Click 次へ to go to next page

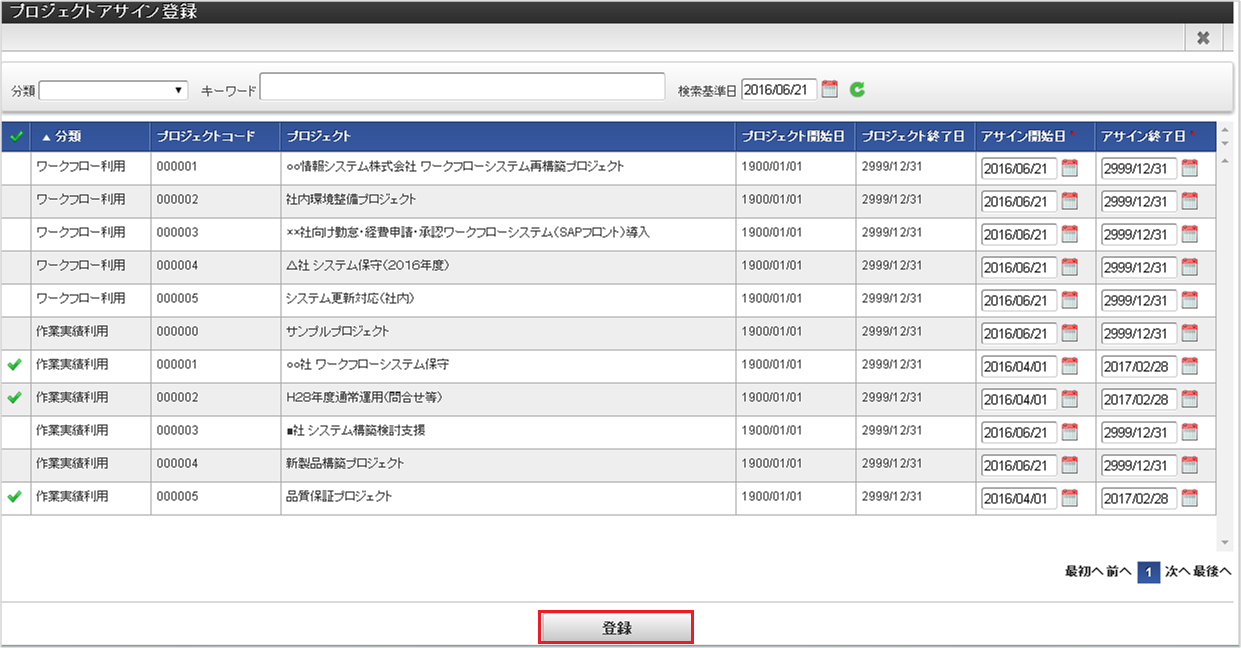click(x=1177, y=571)
